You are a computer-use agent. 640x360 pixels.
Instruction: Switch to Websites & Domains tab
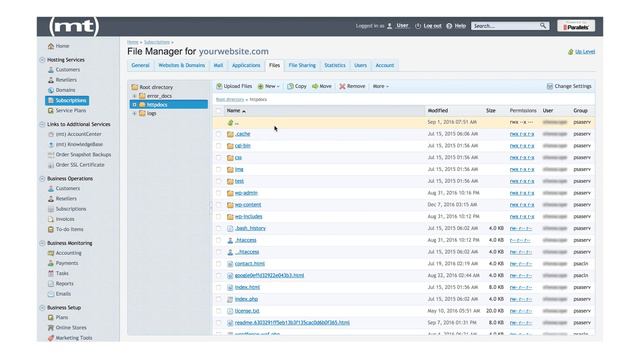pyautogui.click(x=182, y=65)
